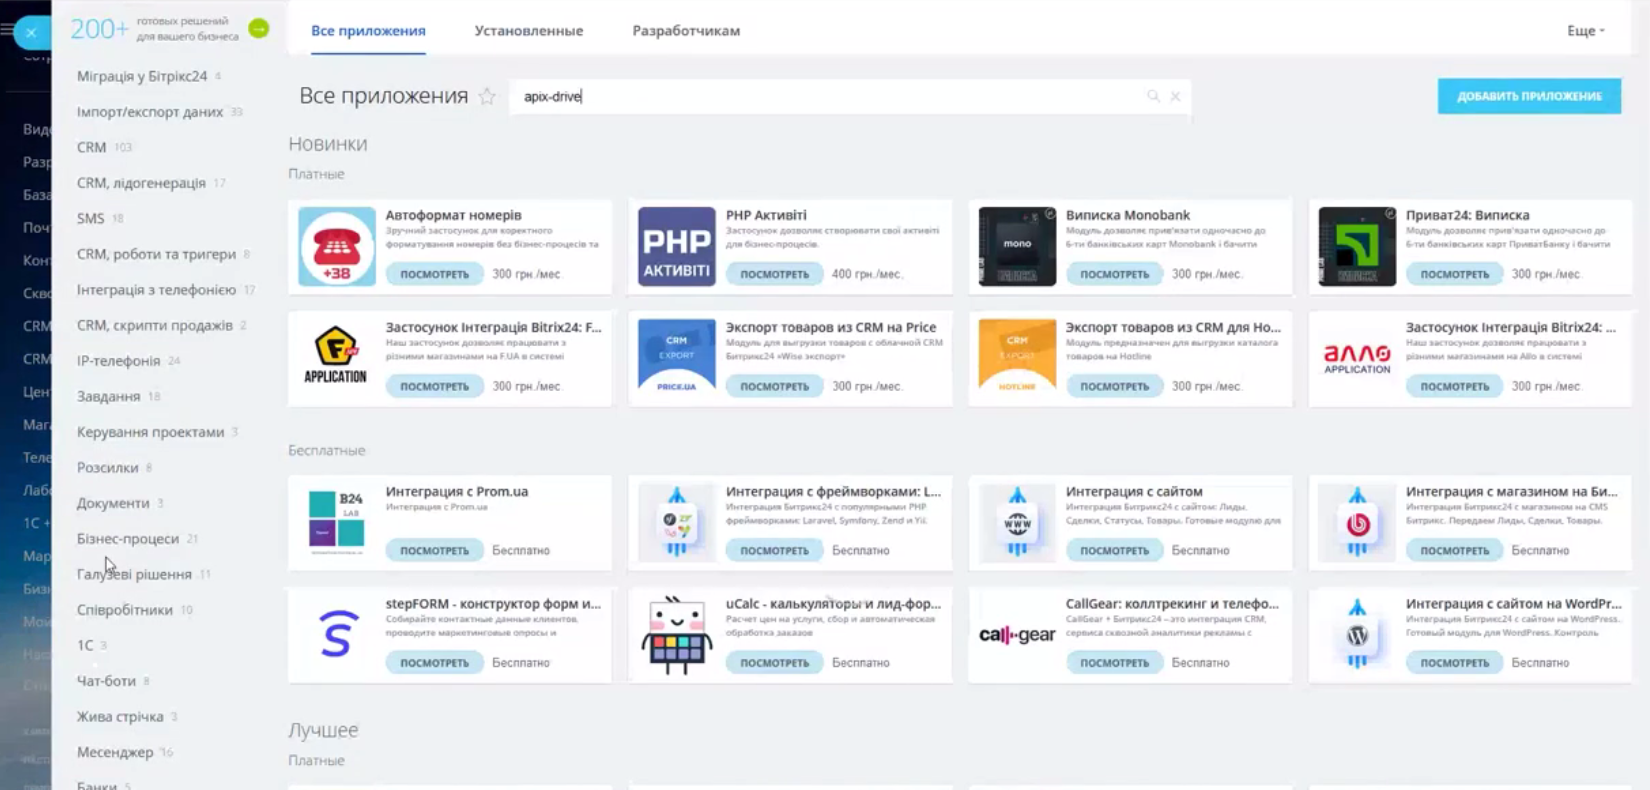Screen dimensions: 1650x790
Task: Click Посмотреть for Виписка Monobank
Action: pyautogui.click(x=1115, y=274)
